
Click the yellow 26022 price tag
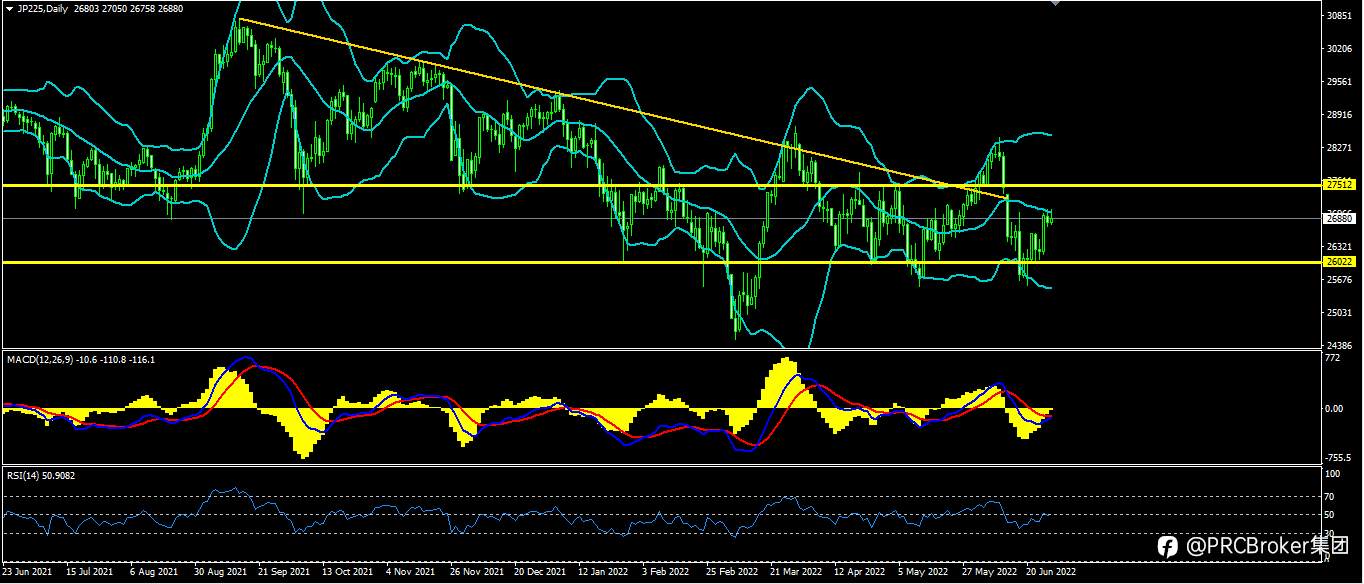1339,262
